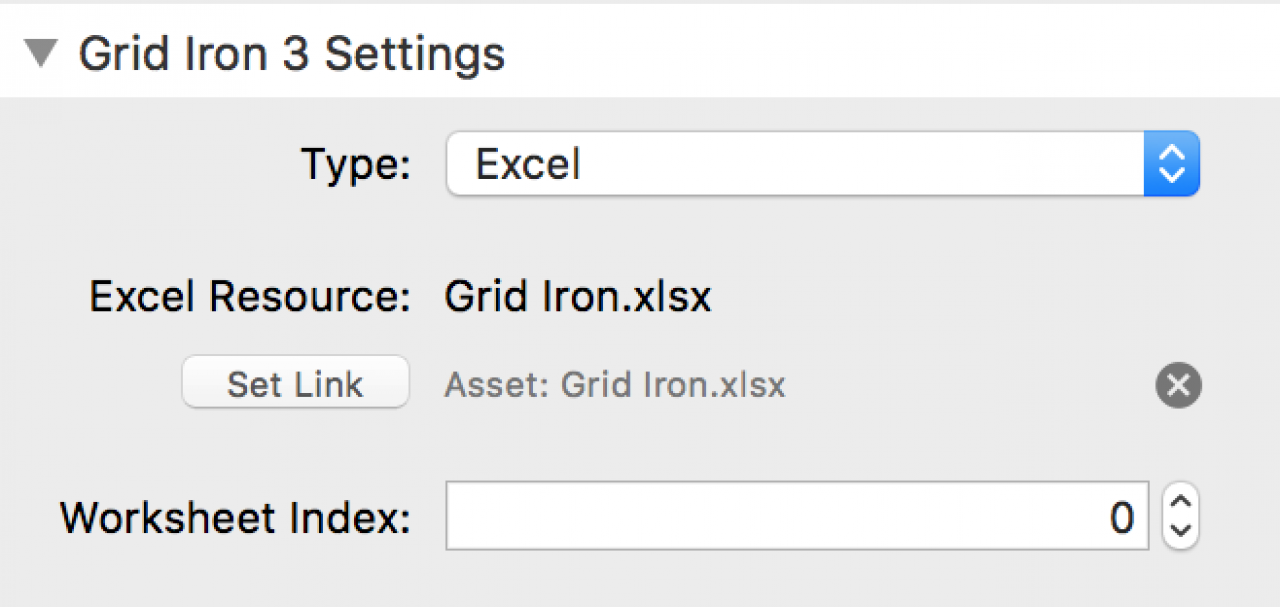The height and width of the screenshot is (607, 1280).
Task: Select the Grid Iron.xlsx resource name
Action: (x=578, y=297)
